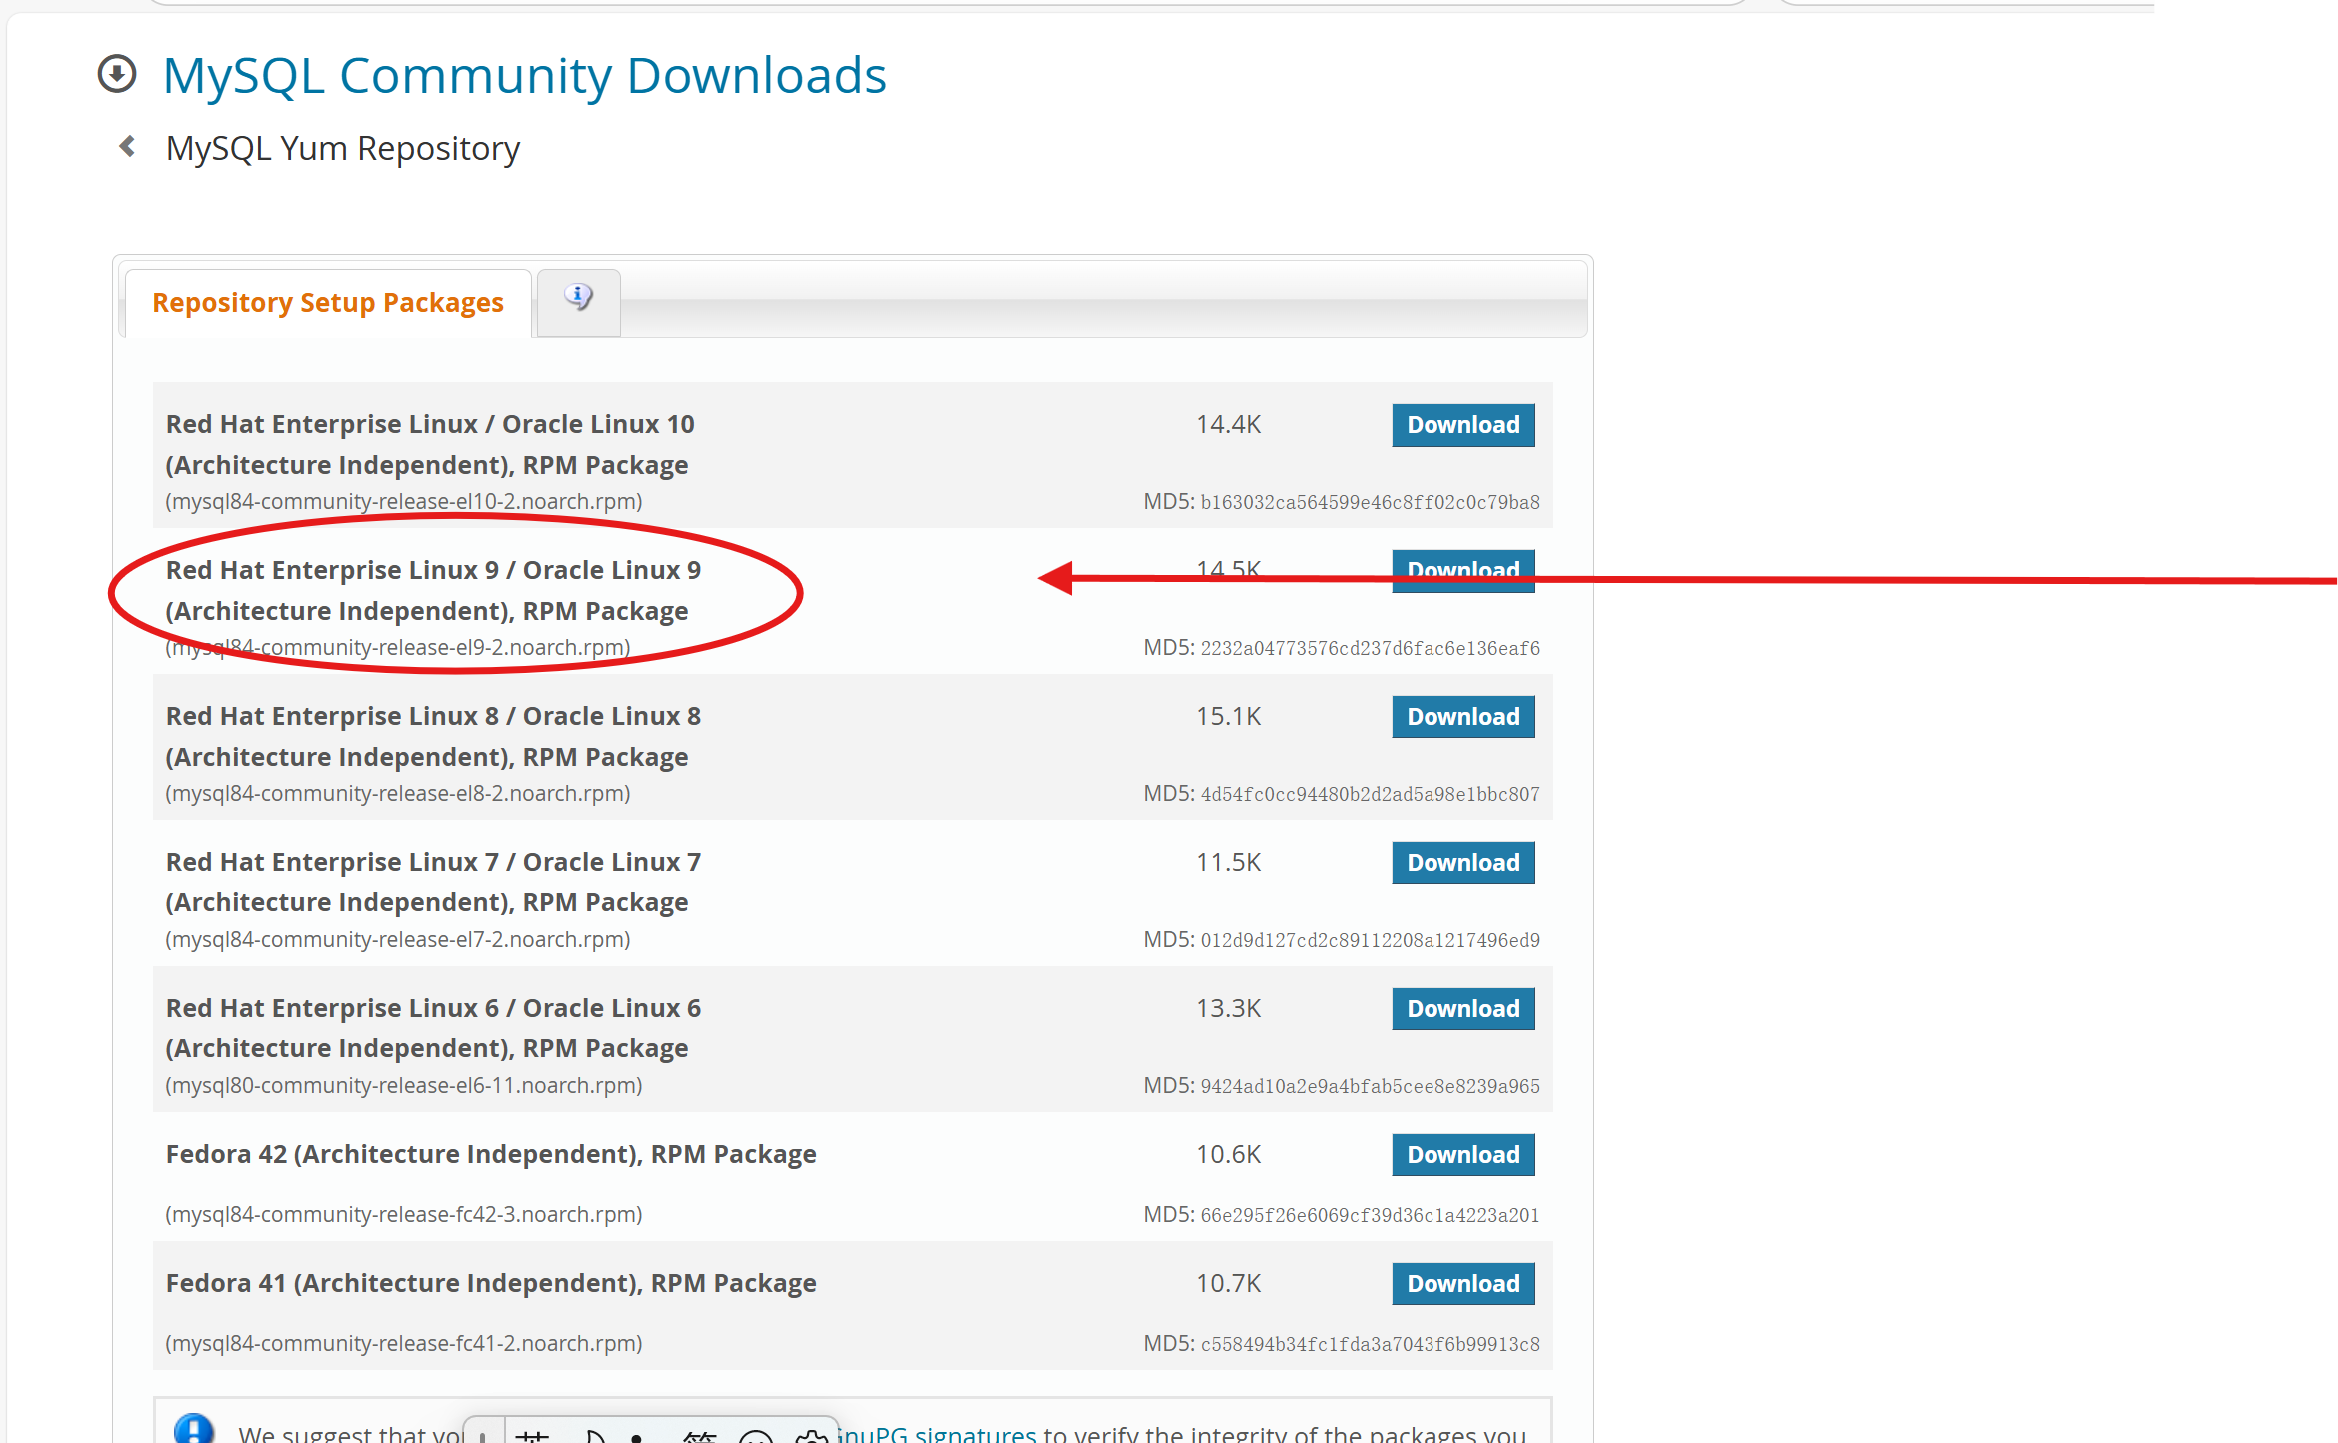Click the 10.6K file size value
Screen dimensions: 2338x1443
1228,1154
